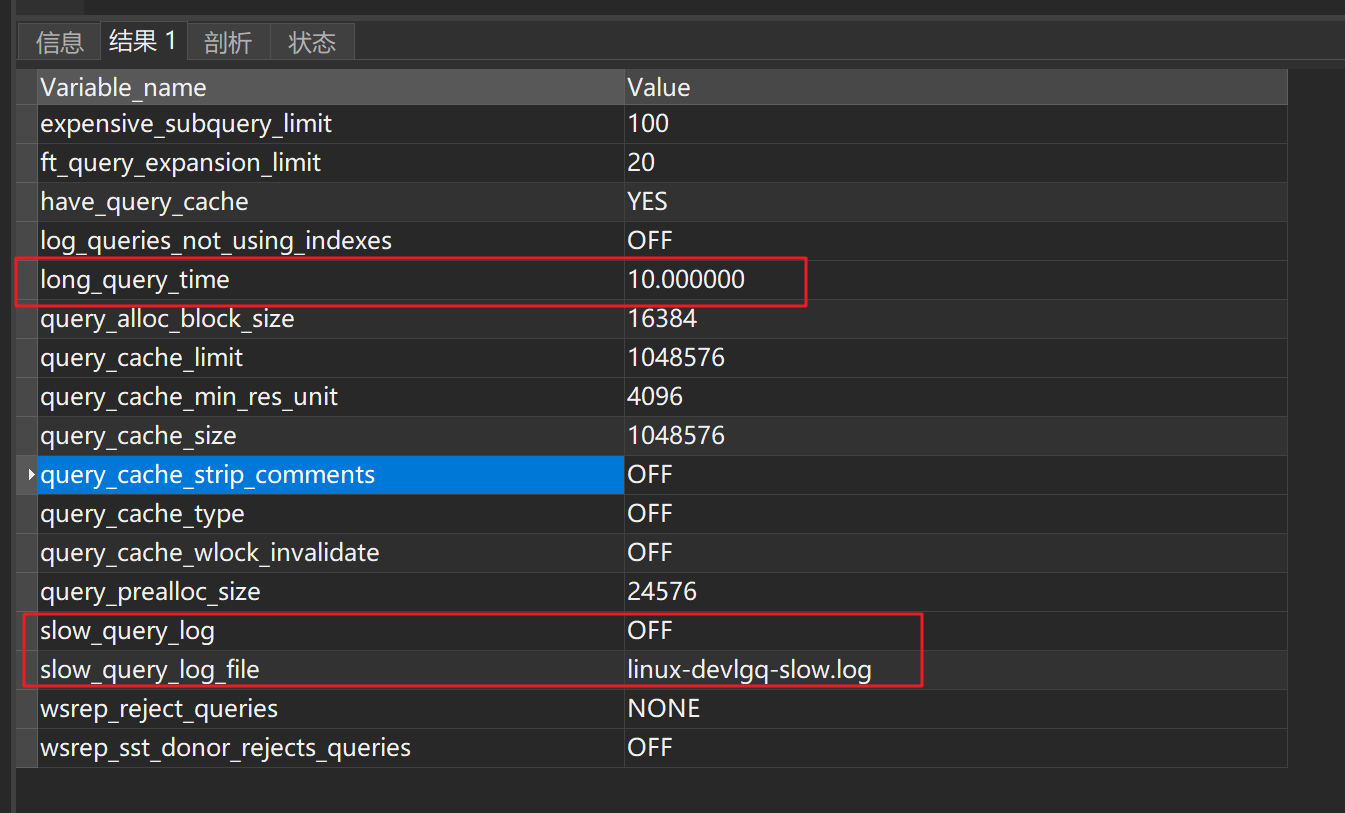Select highlighted query_cache_strip_comments cell

click(331, 475)
